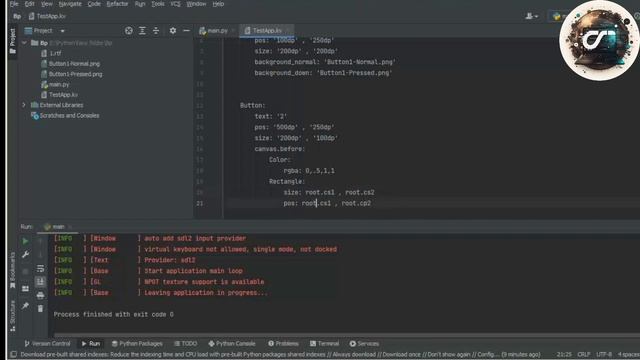Open the VCS menu
Image resolution: width=640 pixels, height=360 pixels.
(x=175, y=4)
